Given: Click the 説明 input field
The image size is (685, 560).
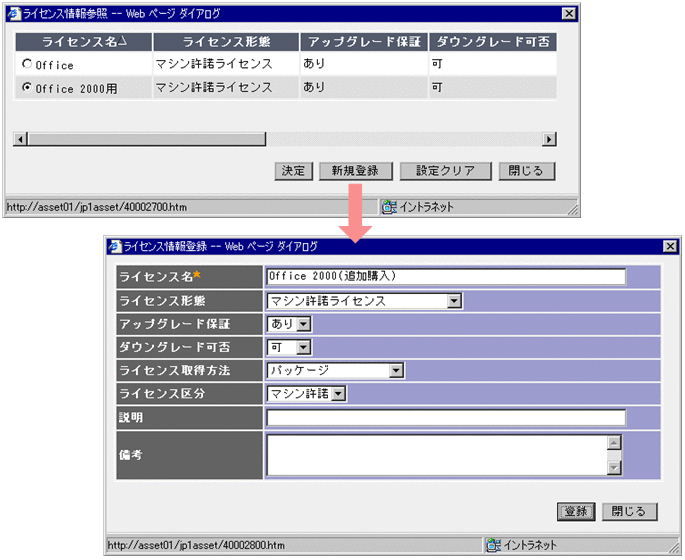Looking at the screenshot, I should point(446,418).
